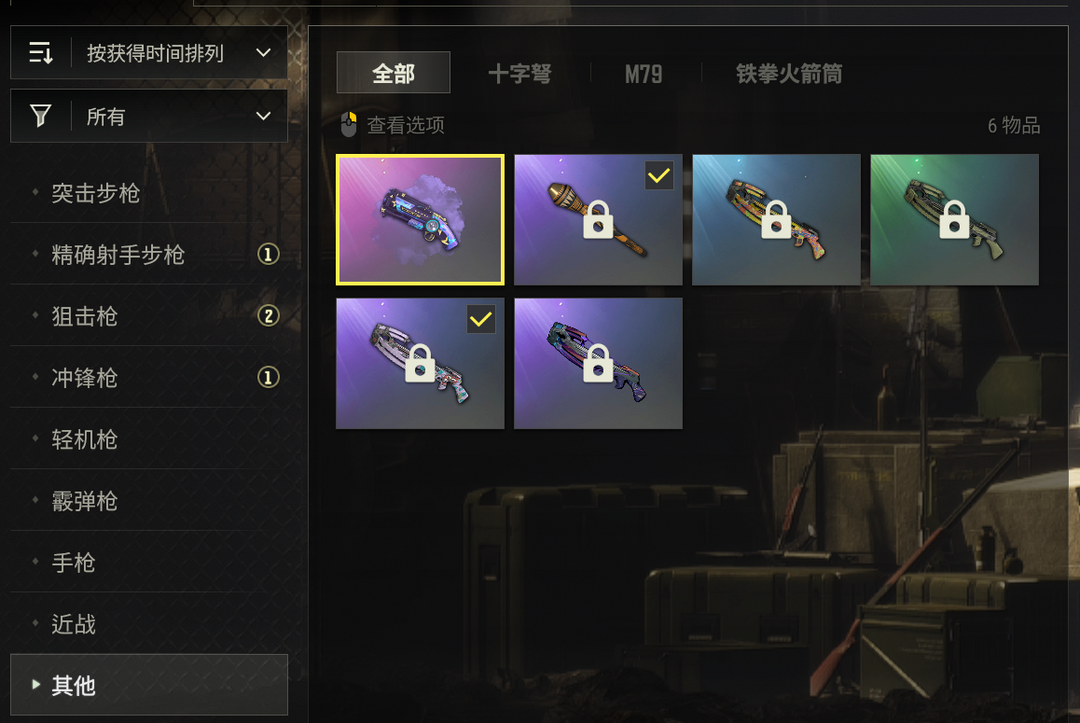The height and width of the screenshot is (723, 1080).
Task: Switch to the 十字弩 tab
Action: [520, 73]
